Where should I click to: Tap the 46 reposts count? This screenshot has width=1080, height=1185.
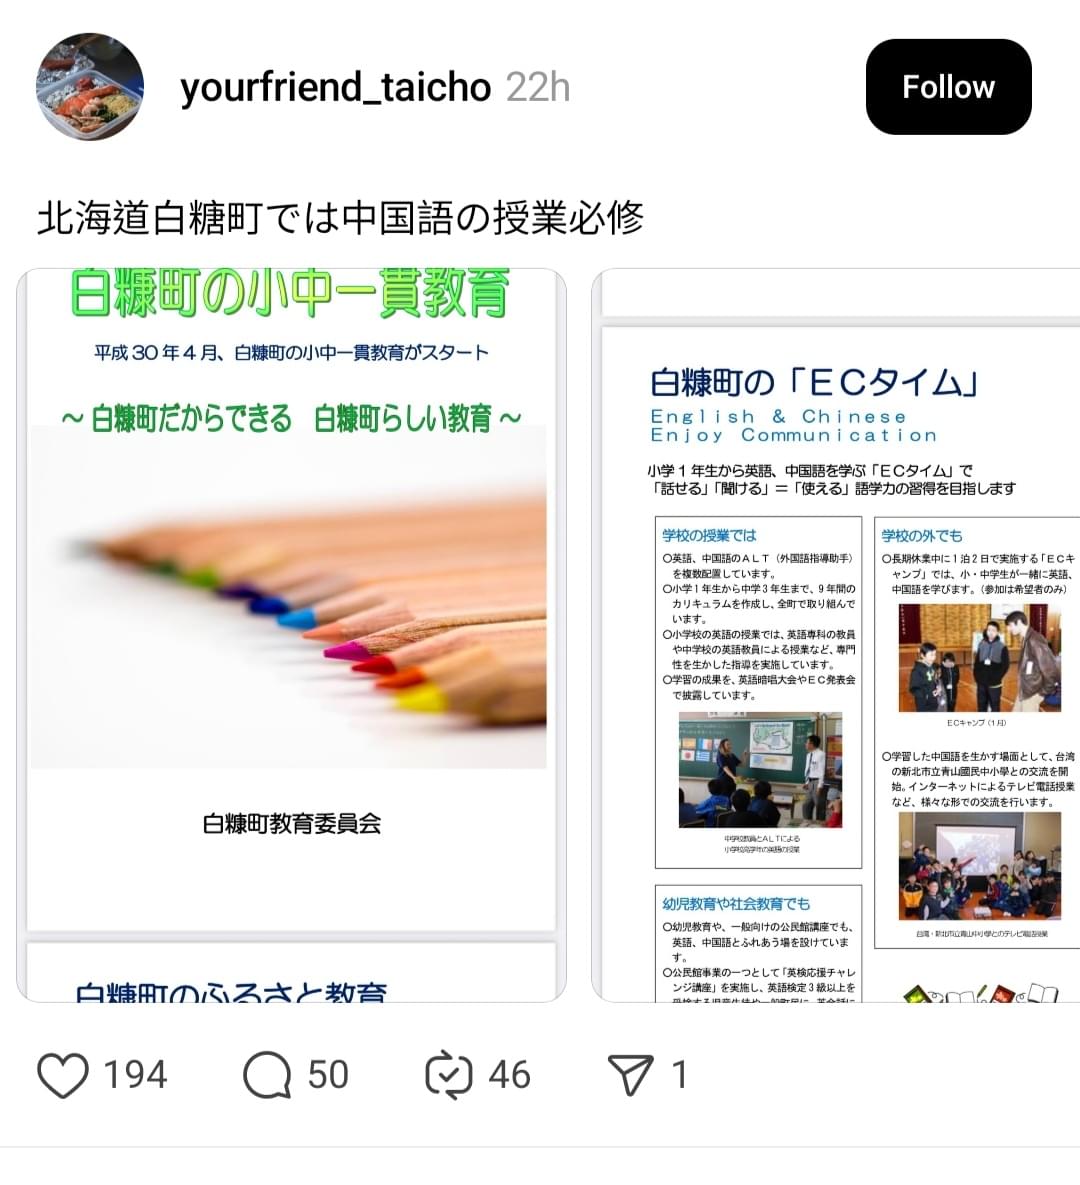509,1075
